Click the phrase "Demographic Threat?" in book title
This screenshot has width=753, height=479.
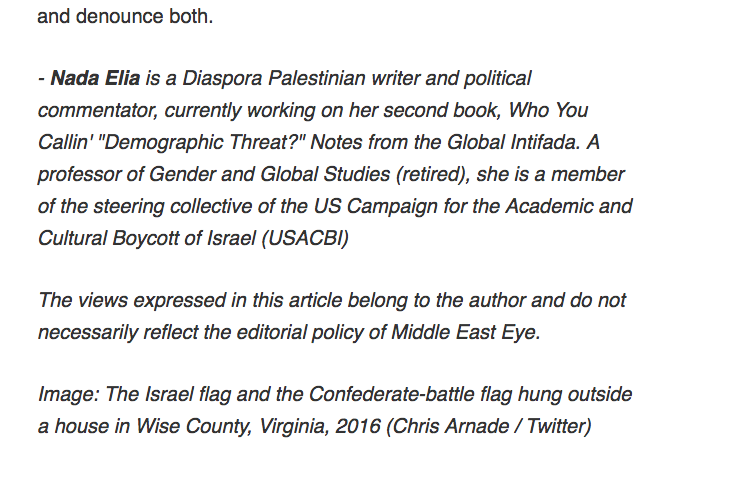(x=201, y=143)
